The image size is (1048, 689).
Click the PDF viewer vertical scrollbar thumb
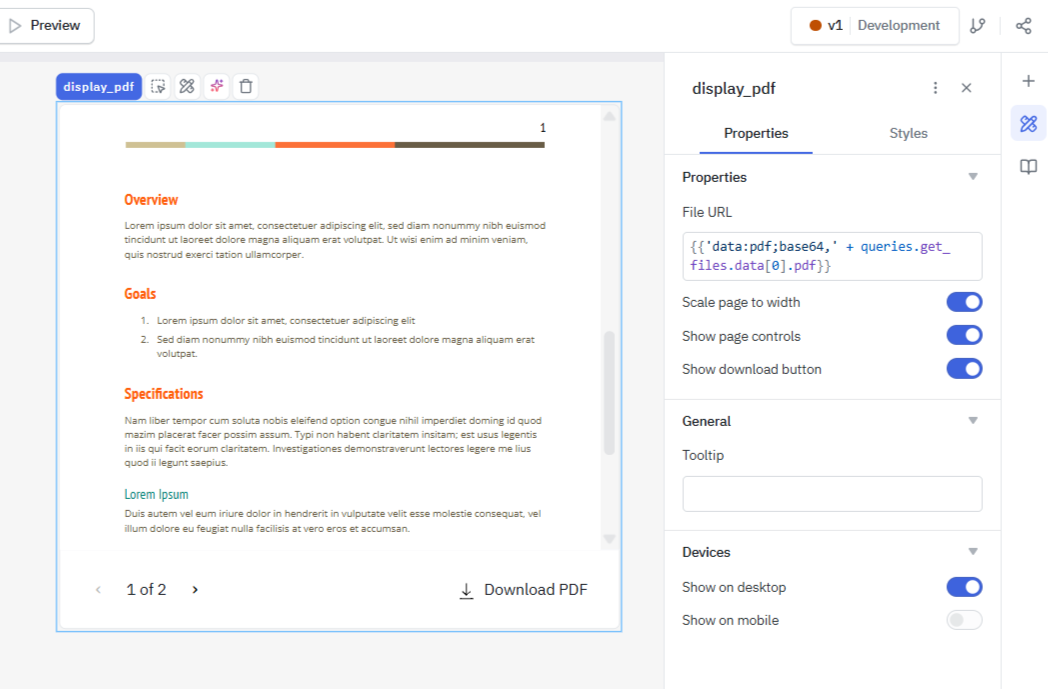[x=609, y=392]
